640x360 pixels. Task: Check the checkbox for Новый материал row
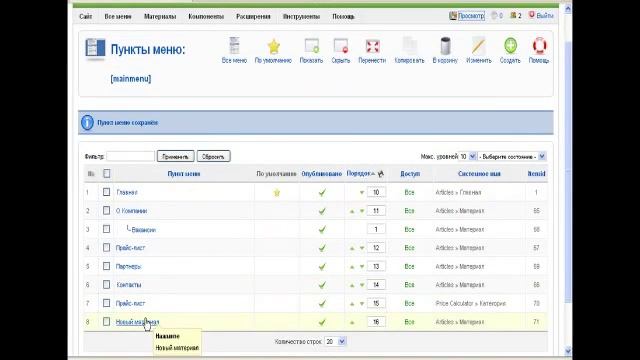coord(107,322)
